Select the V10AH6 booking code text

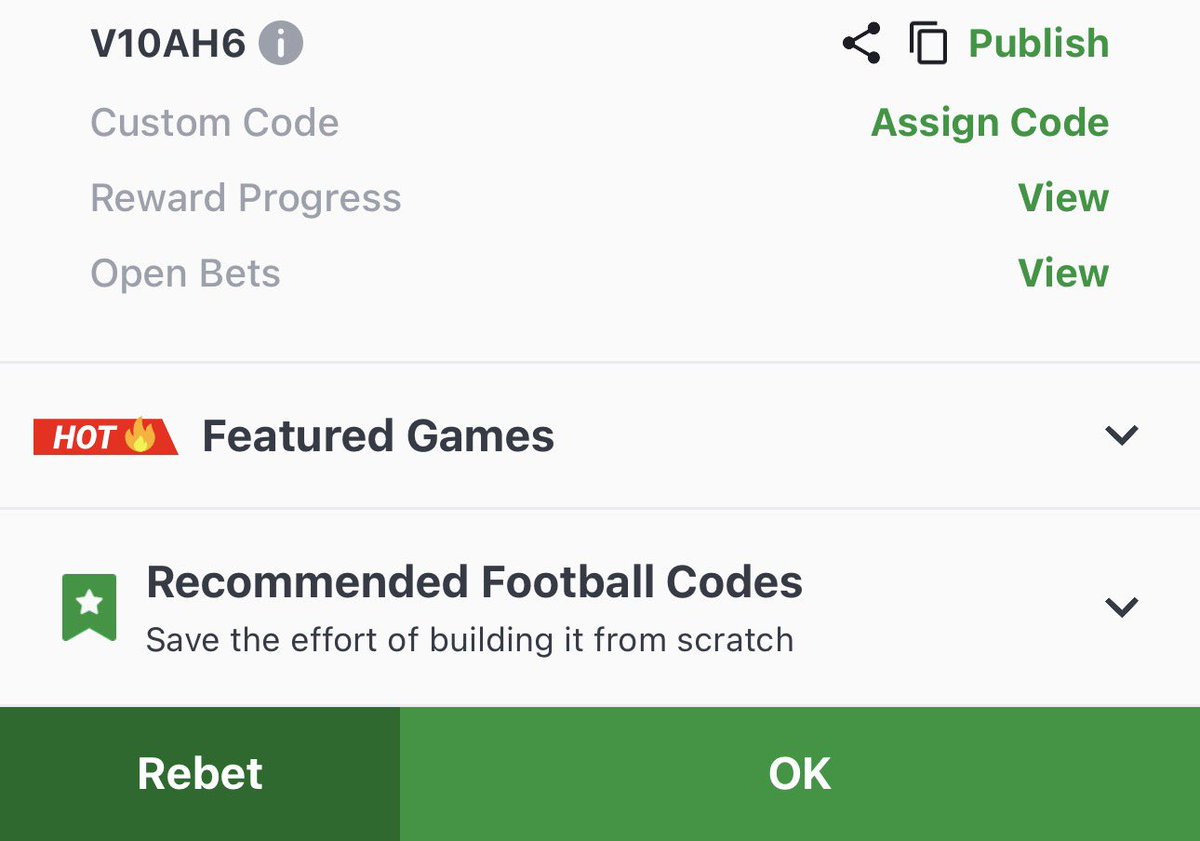168,44
